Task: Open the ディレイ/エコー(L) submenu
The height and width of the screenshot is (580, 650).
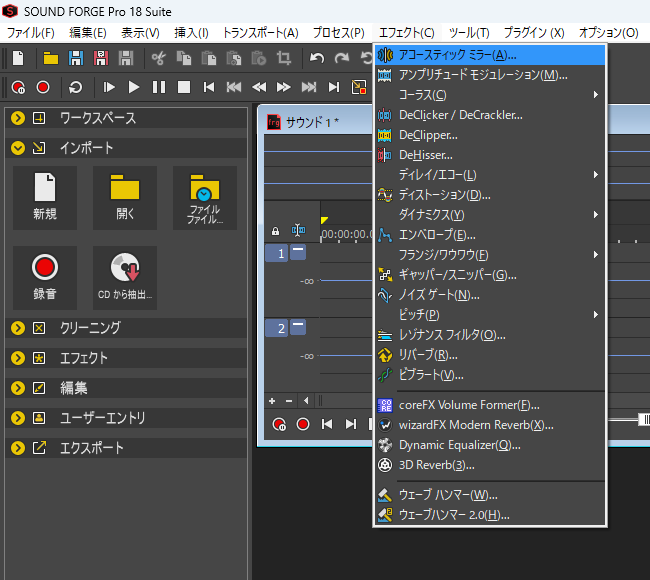Action: 490,175
